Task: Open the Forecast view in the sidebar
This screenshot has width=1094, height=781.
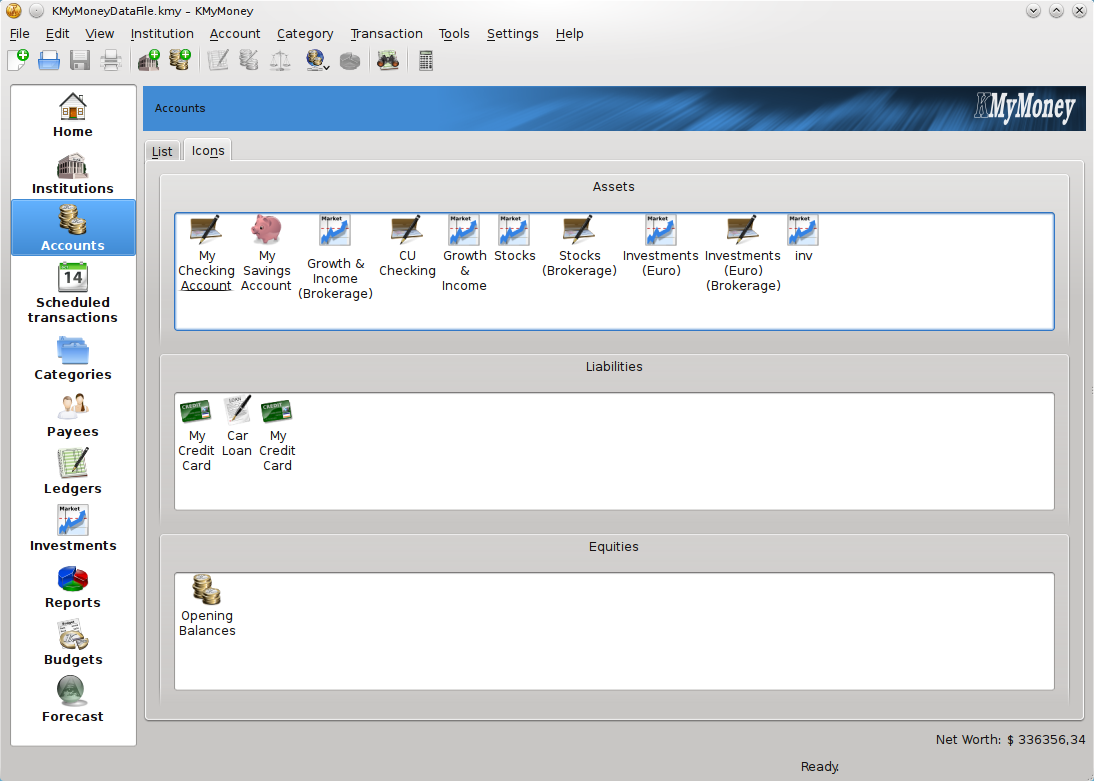Action: 73,701
